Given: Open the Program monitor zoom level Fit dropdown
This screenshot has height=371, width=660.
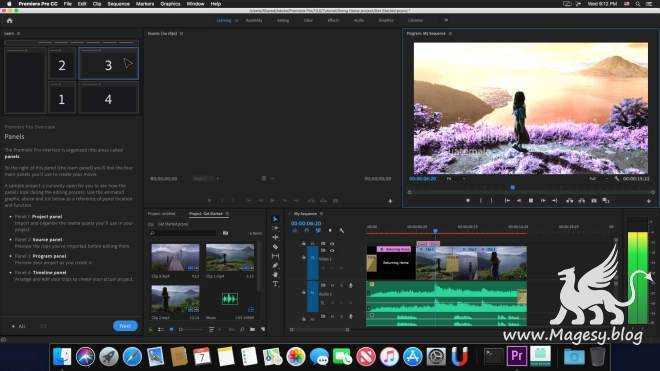Looking at the screenshot, I should point(455,179).
